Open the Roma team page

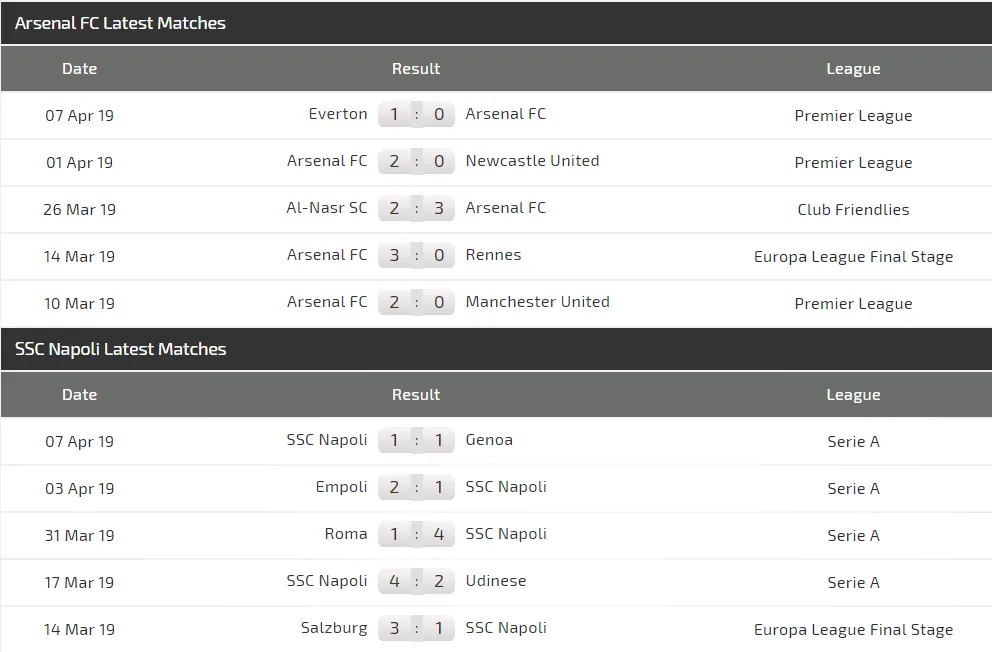(x=346, y=534)
